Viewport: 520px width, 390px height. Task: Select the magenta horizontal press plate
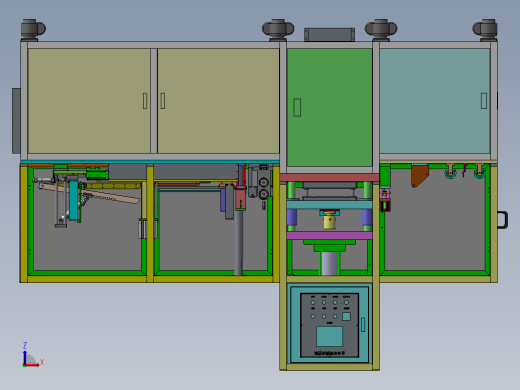click(329, 236)
